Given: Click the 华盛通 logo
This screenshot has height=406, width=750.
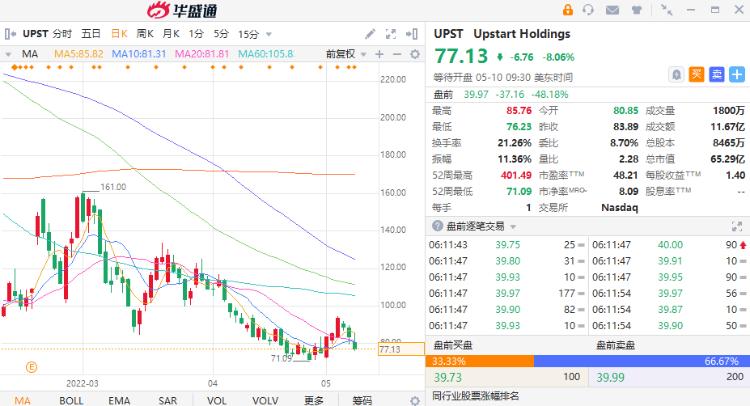Looking at the screenshot, I should (182, 10).
